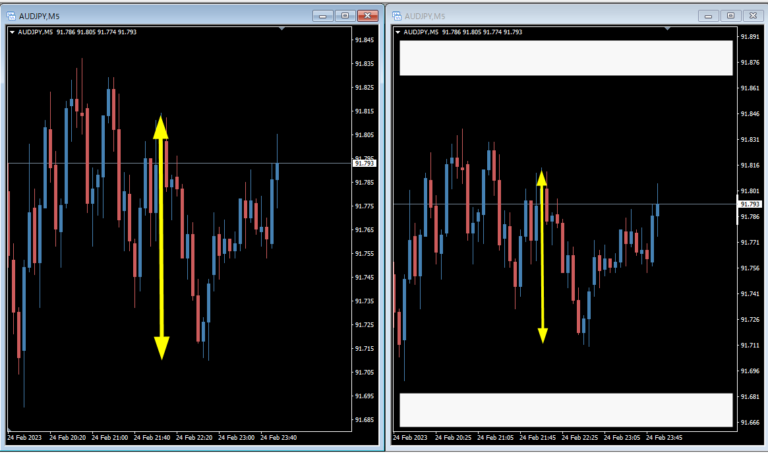
Task: Close the right AUDJPY,M5 chart window
Action: click(752, 15)
